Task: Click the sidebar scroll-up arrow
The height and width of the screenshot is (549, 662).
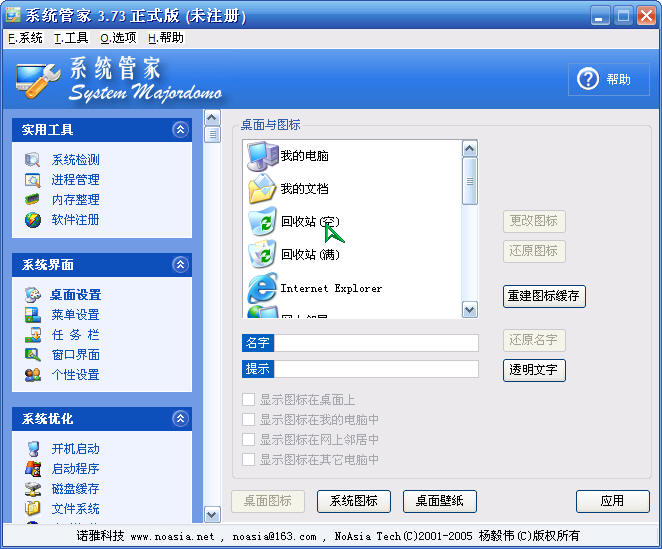Action: [x=212, y=117]
